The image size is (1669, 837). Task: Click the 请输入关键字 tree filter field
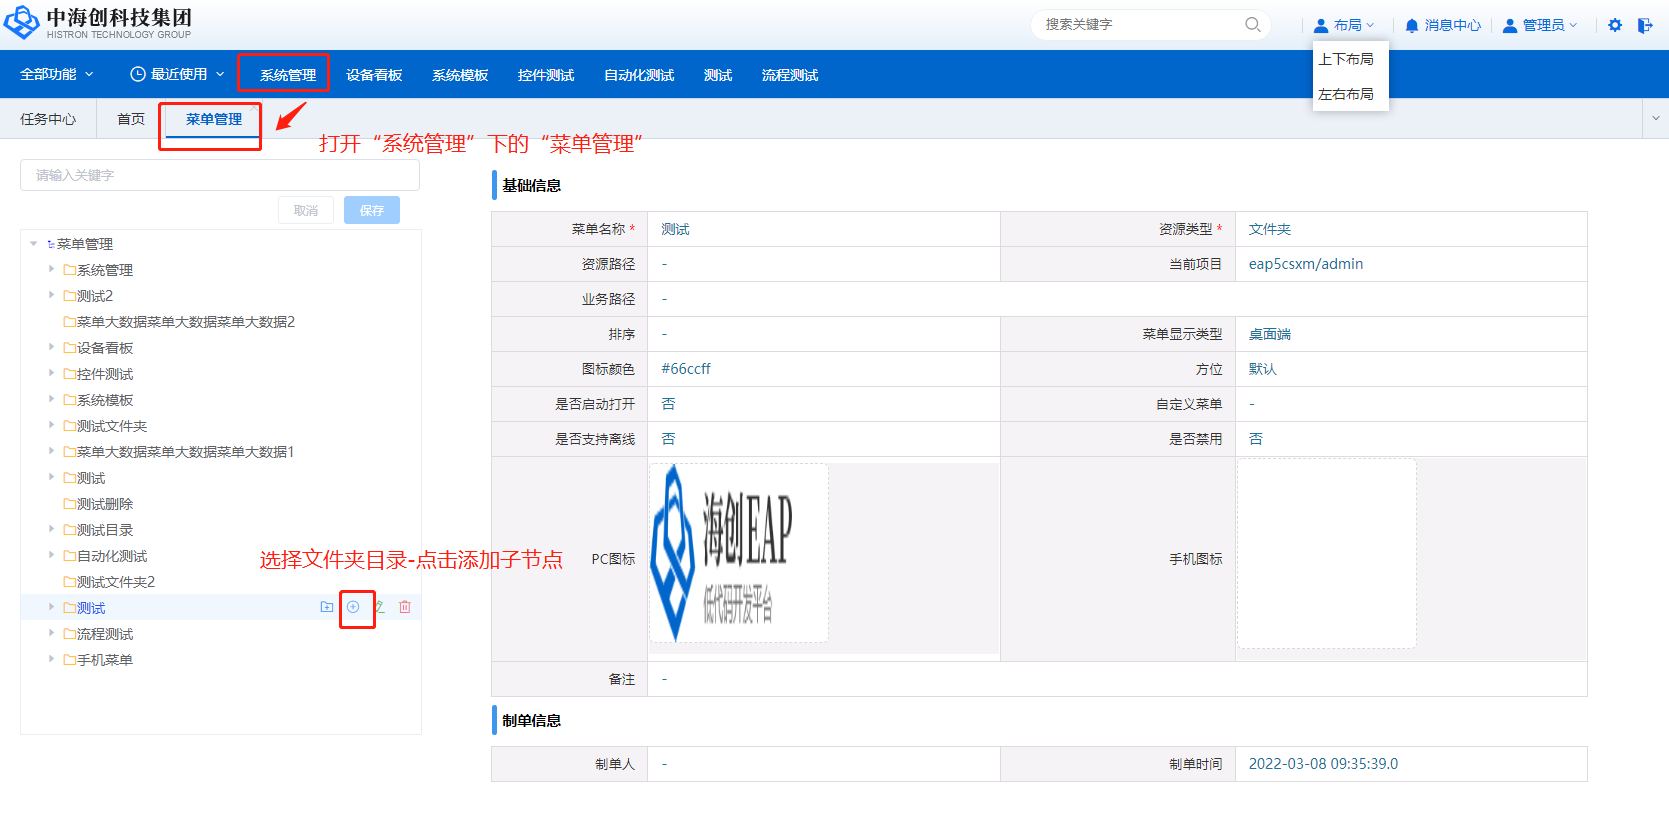point(219,175)
